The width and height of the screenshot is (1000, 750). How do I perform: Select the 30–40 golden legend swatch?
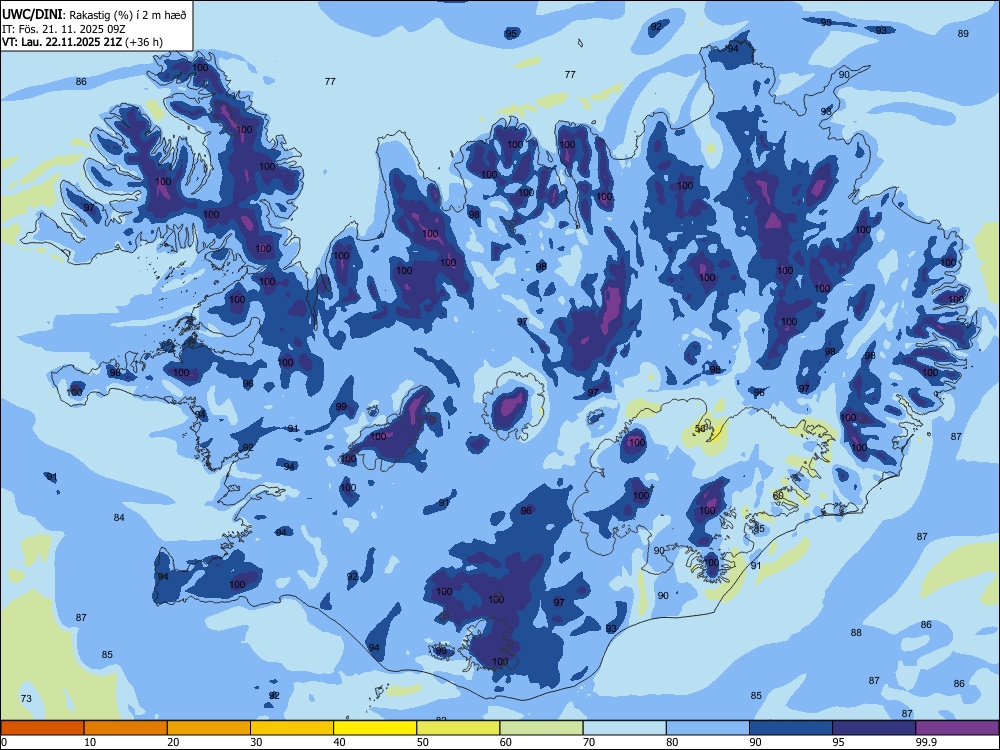[292, 728]
